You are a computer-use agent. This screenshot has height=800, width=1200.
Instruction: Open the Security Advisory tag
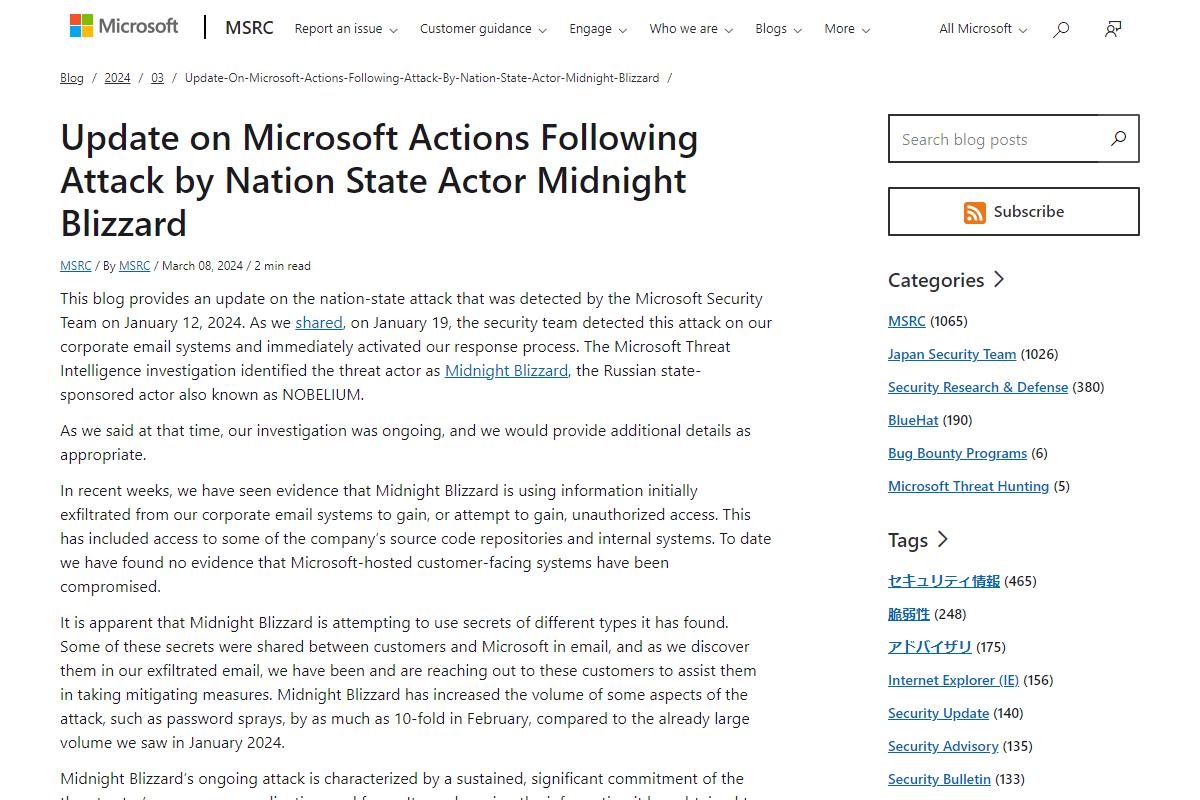pos(943,746)
